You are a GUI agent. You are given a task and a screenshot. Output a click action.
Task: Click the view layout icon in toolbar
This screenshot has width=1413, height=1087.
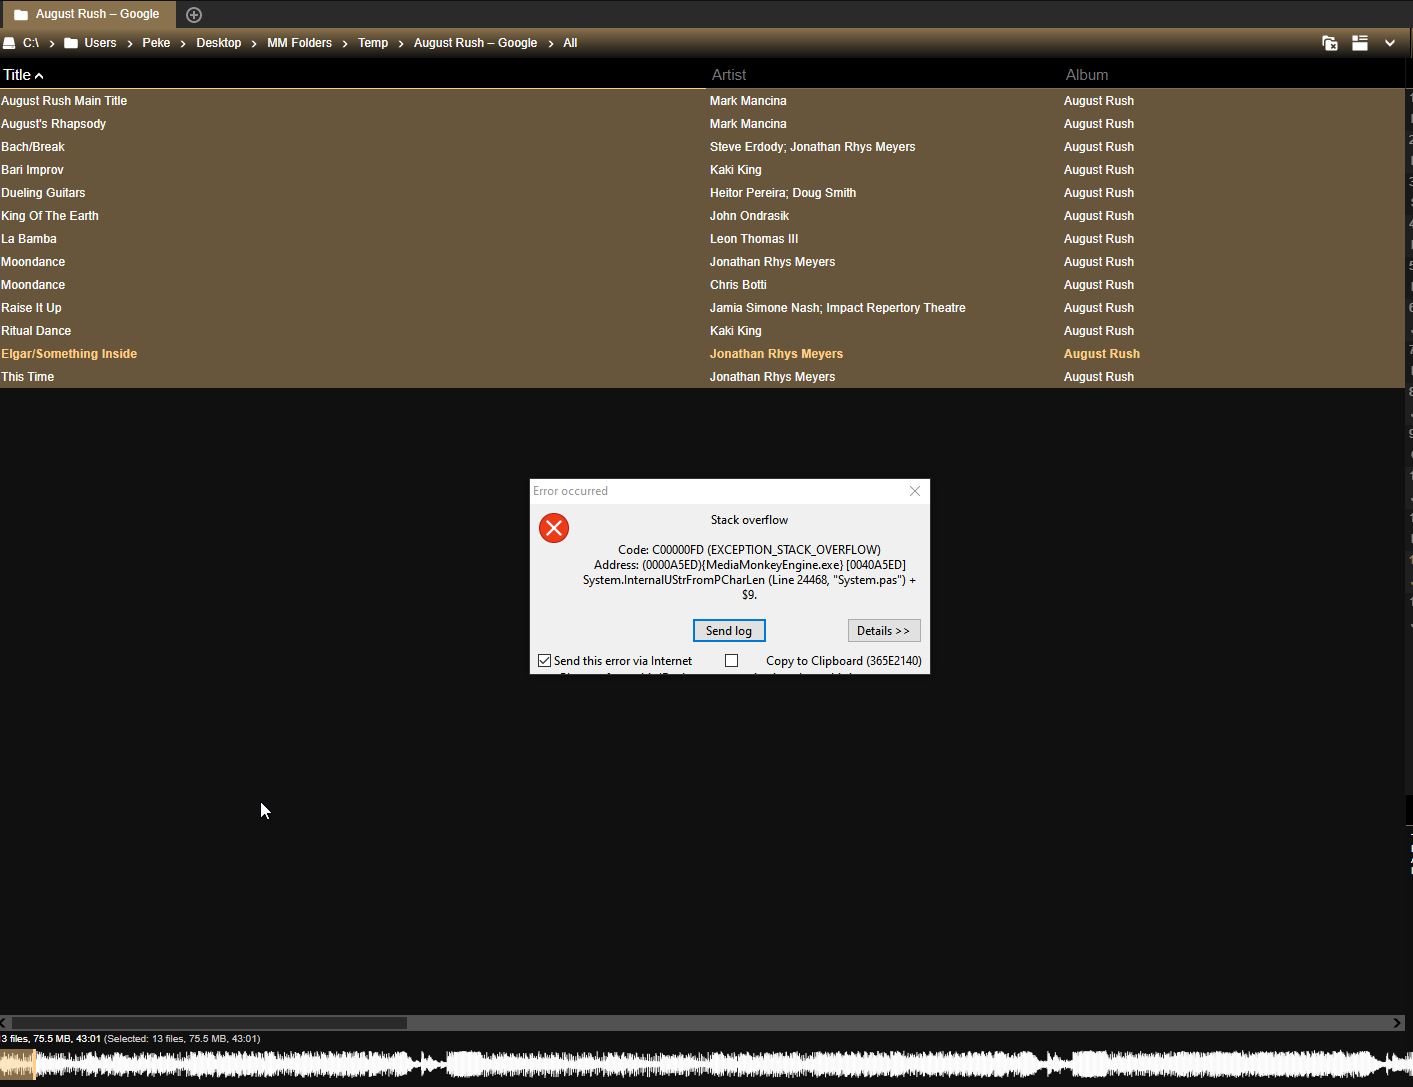(1360, 43)
